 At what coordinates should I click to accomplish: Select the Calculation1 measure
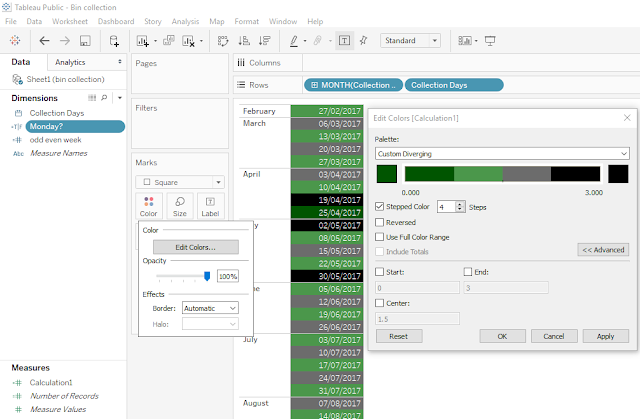click(51, 383)
